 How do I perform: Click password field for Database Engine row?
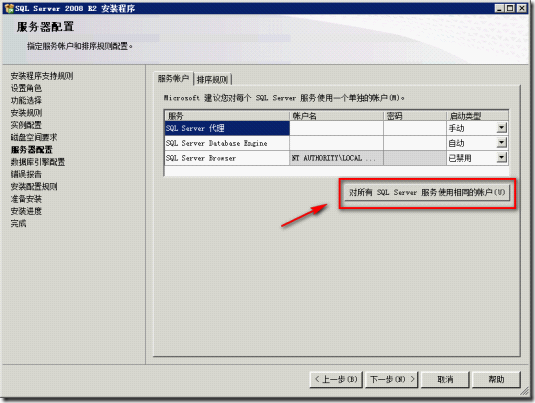click(x=415, y=143)
